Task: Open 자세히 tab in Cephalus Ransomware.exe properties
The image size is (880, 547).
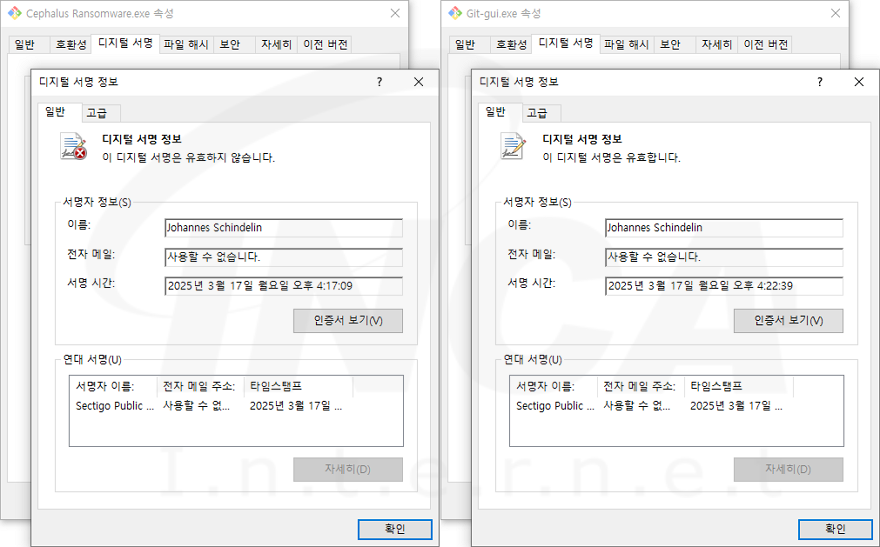Action: 276,45
